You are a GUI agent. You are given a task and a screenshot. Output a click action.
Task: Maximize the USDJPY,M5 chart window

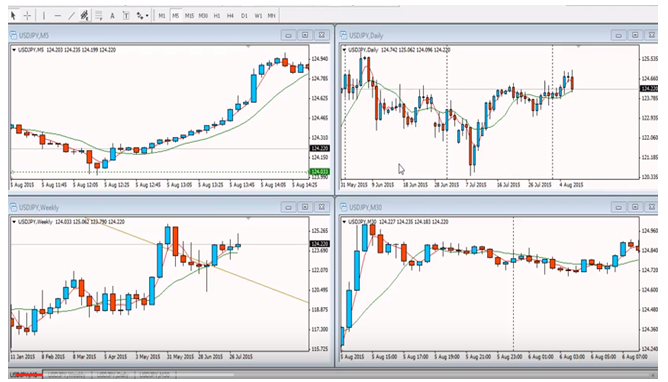[305, 35]
